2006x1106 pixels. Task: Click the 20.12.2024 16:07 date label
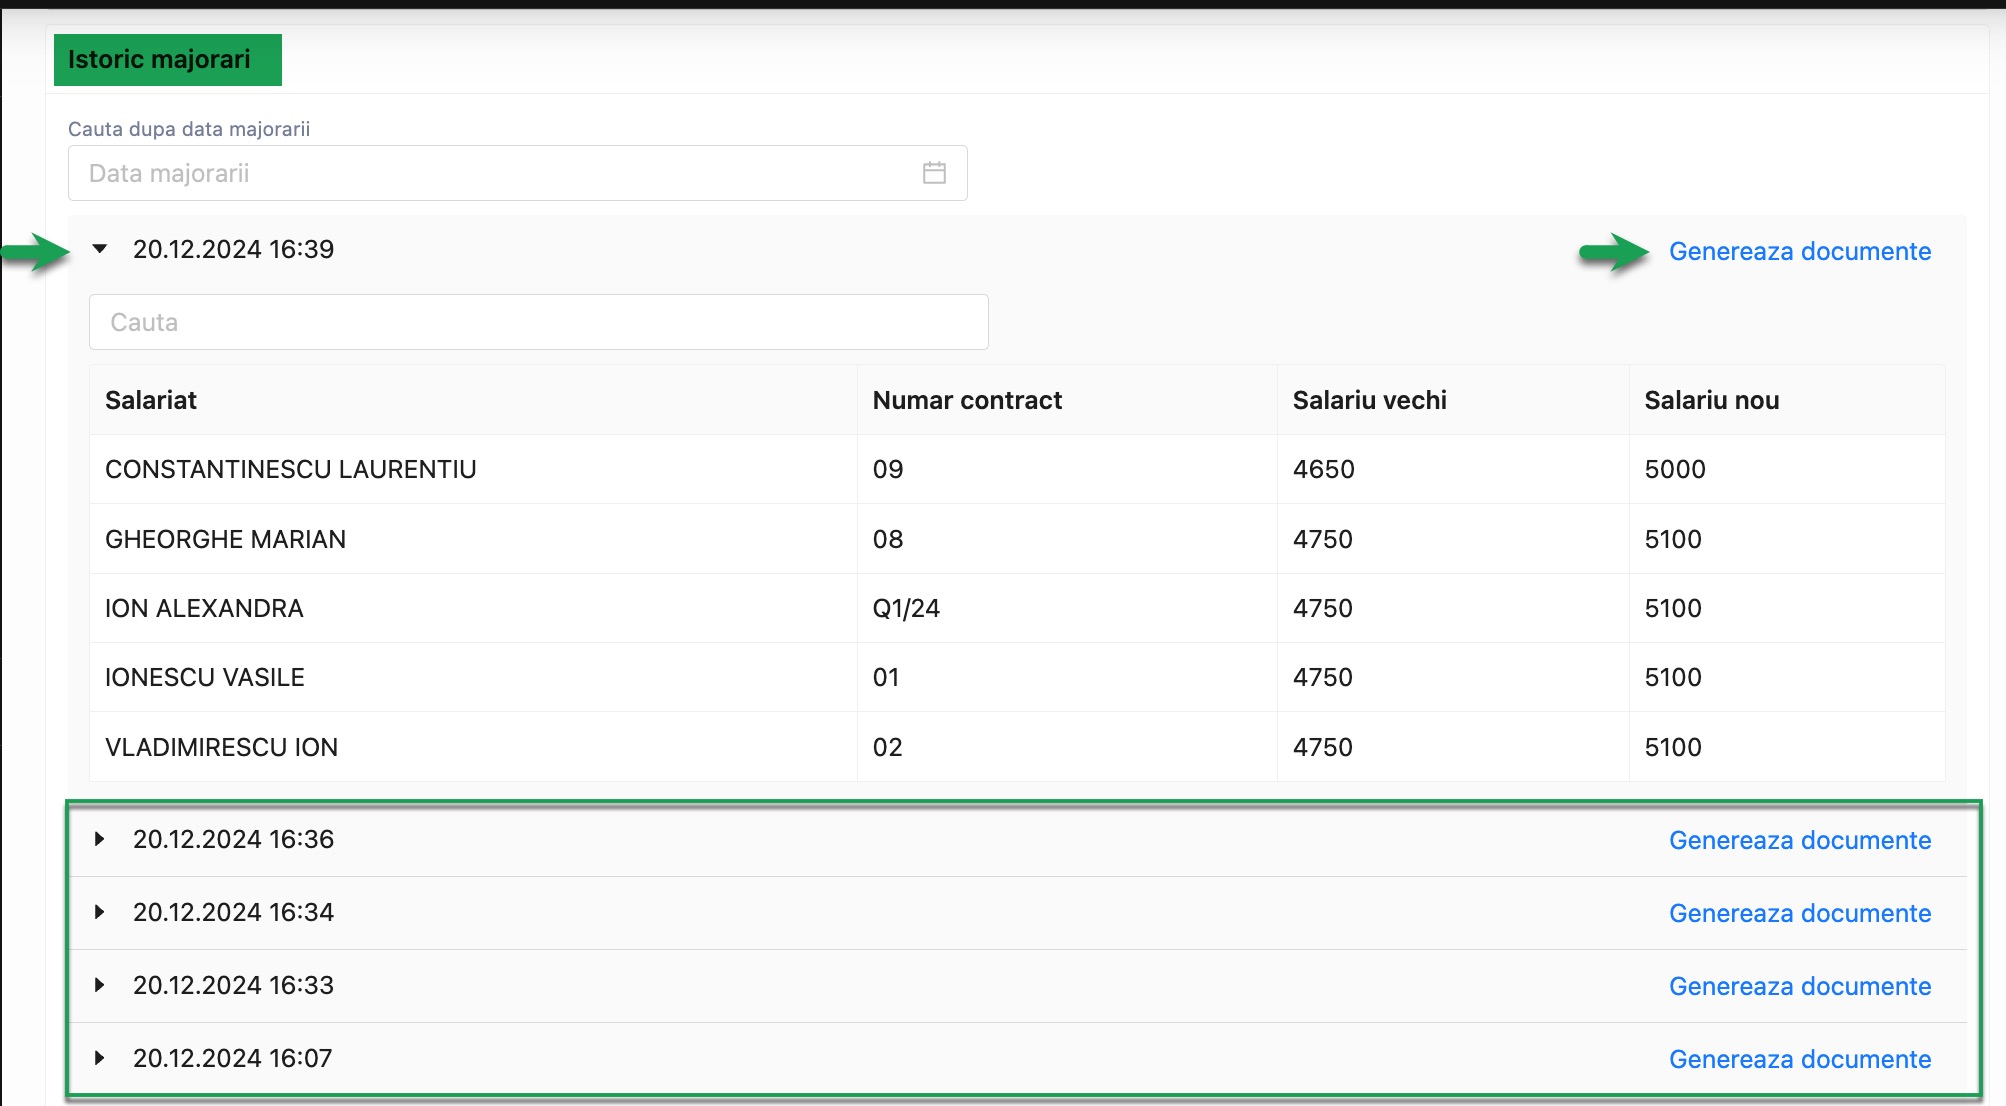pyautogui.click(x=232, y=1058)
